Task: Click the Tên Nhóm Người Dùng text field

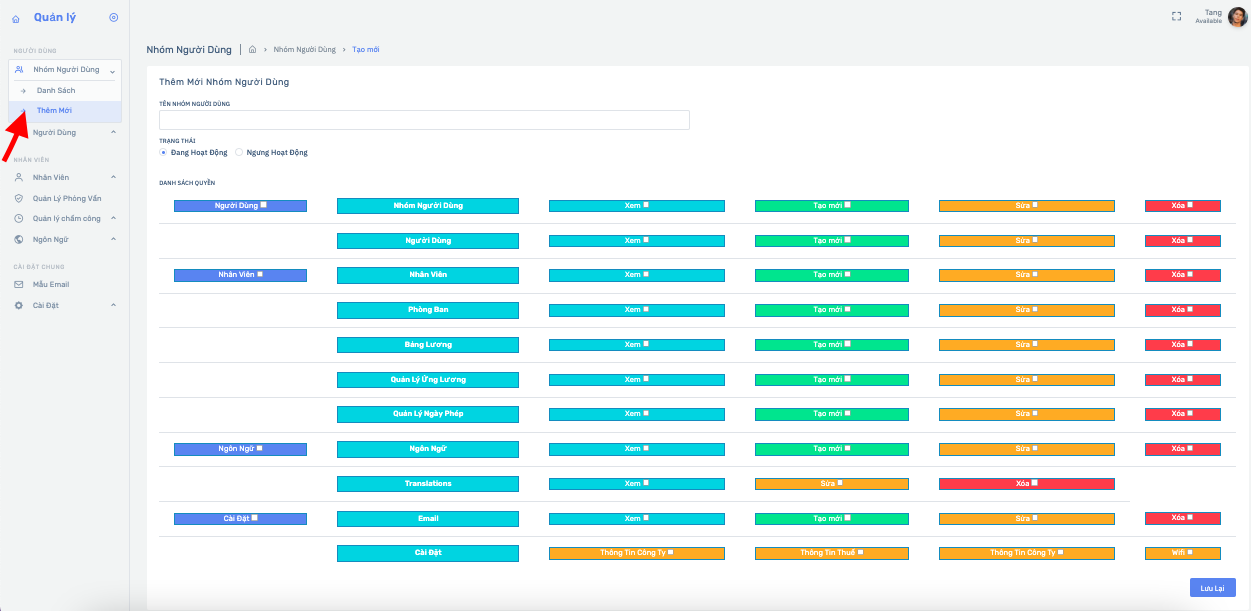Action: coord(424,120)
